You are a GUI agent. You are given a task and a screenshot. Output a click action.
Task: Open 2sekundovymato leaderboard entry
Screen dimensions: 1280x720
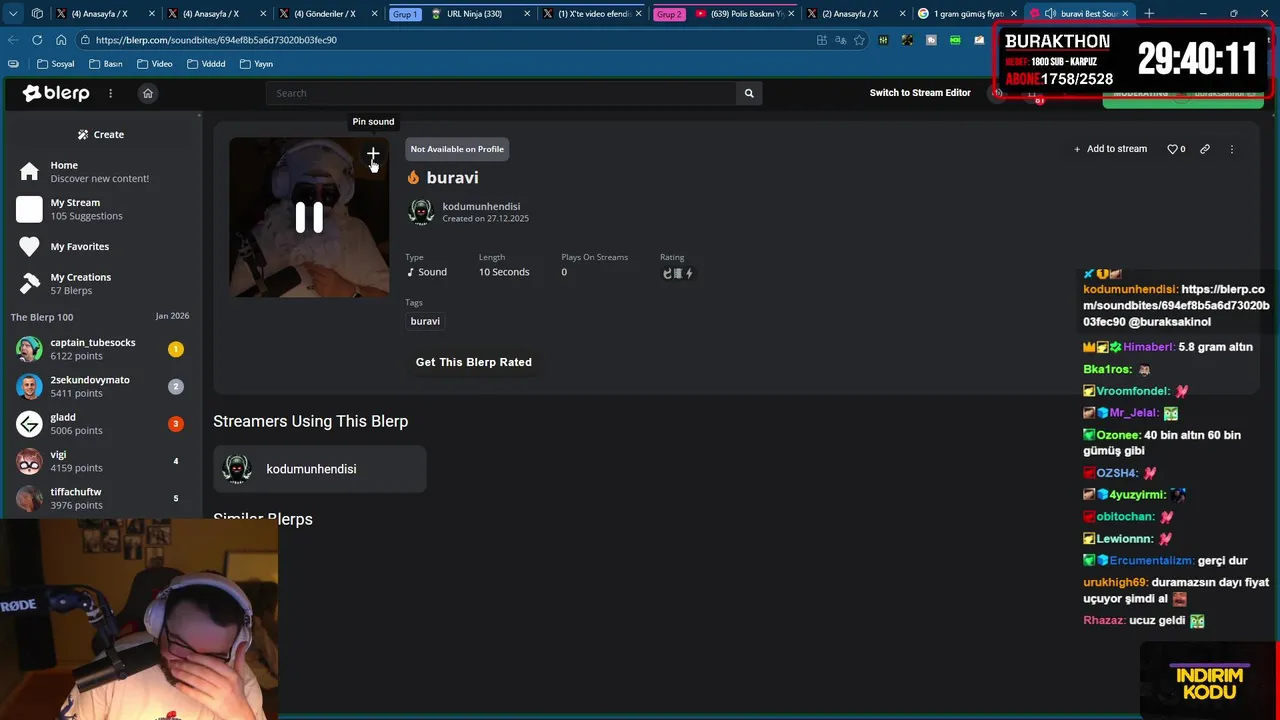tap(101, 386)
